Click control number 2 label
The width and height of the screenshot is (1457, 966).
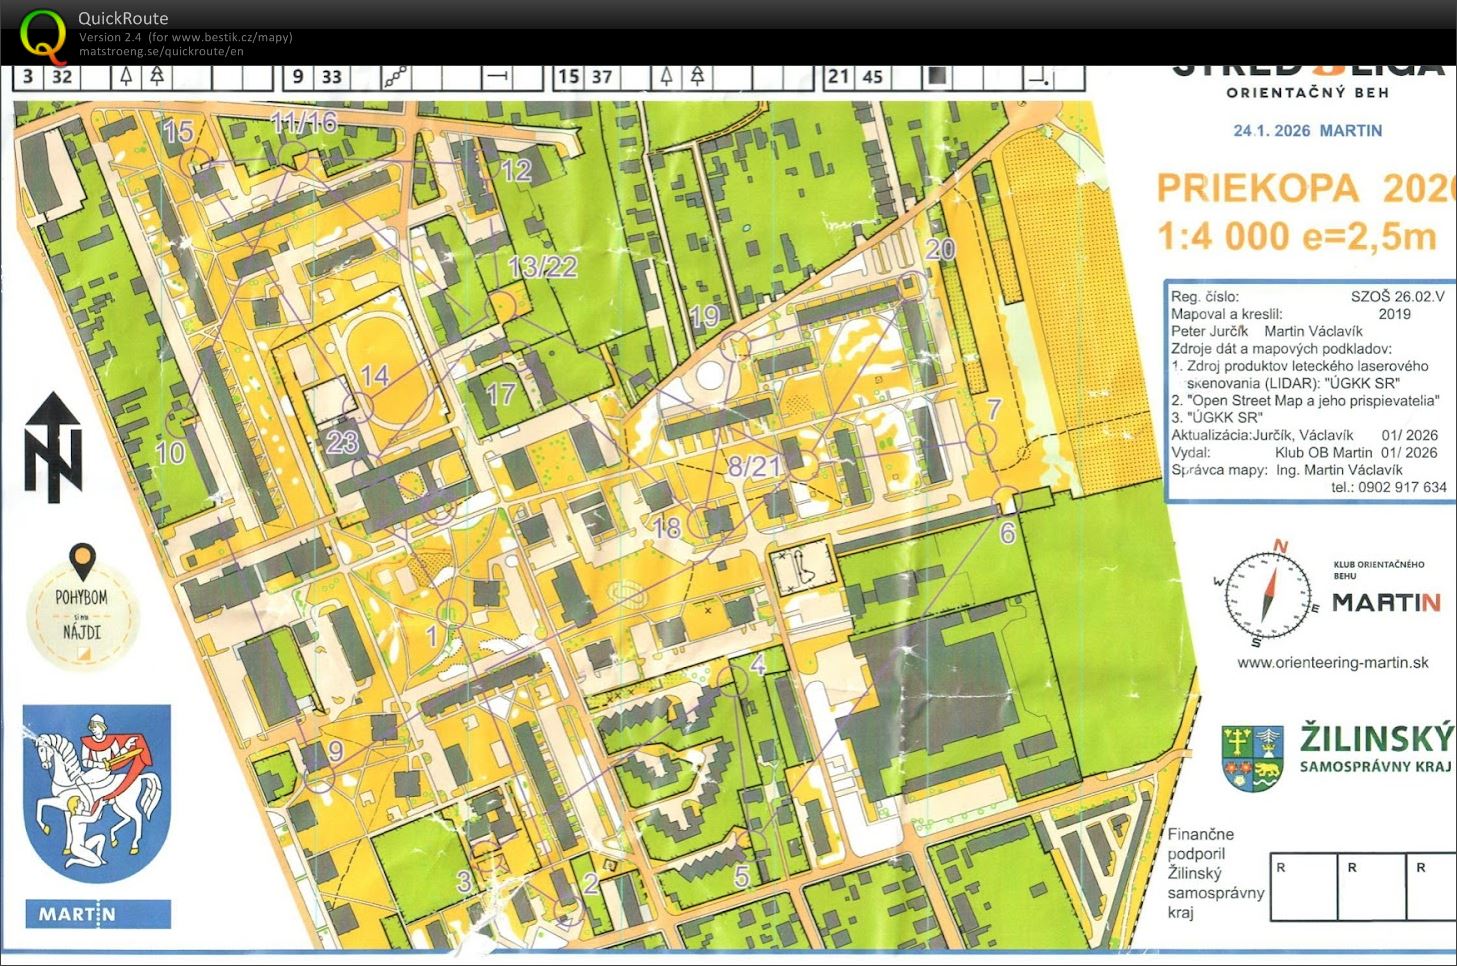click(591, 883)
